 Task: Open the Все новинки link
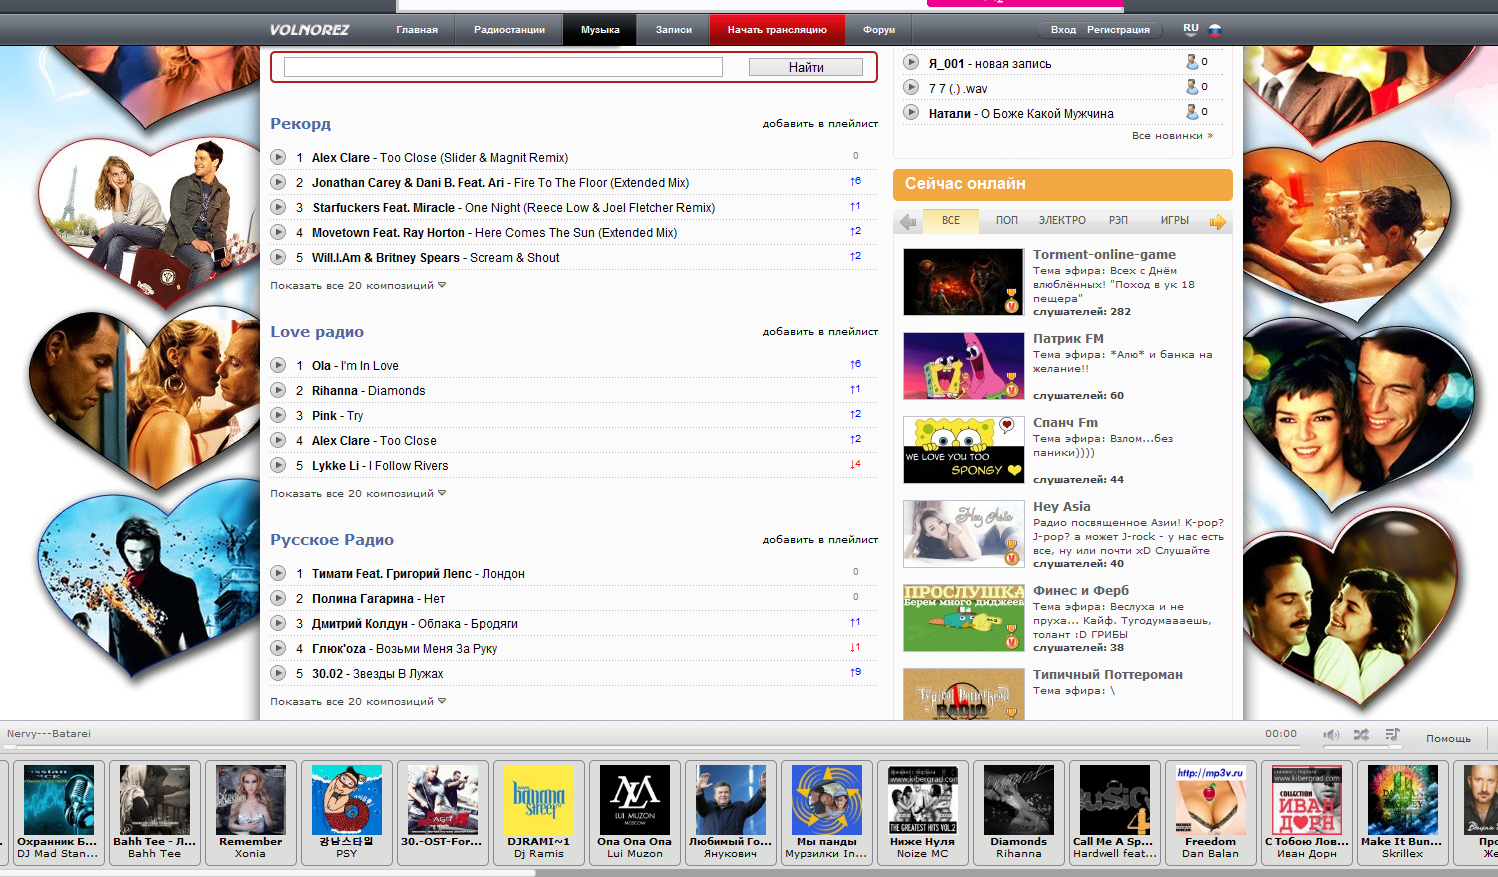pos(1172,135)
